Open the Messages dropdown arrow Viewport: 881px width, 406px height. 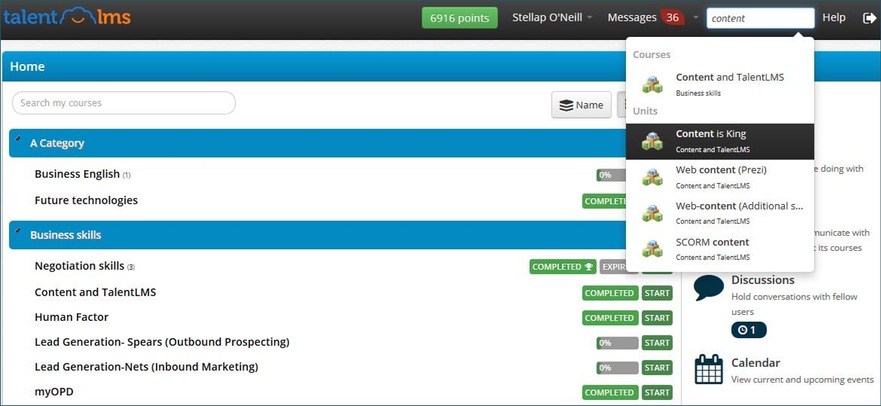click(696, 18)
